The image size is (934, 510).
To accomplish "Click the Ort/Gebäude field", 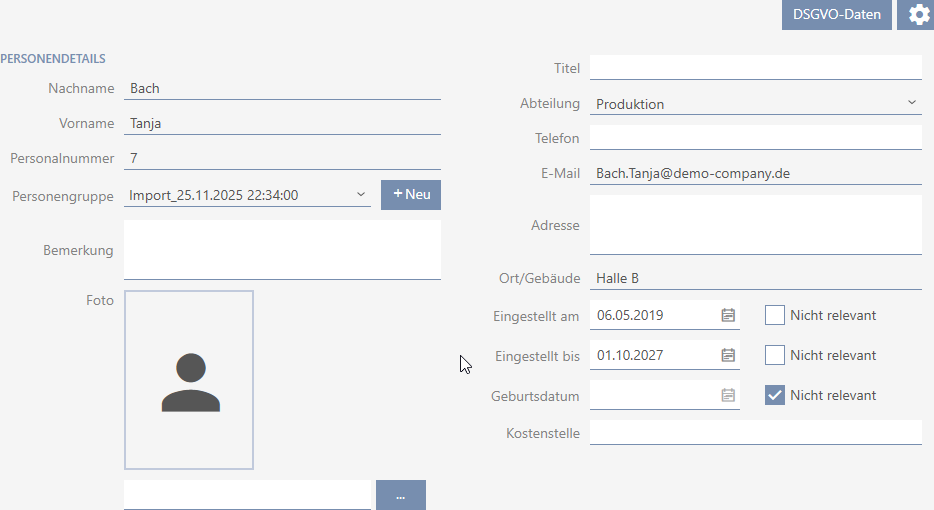I will 755,278.
